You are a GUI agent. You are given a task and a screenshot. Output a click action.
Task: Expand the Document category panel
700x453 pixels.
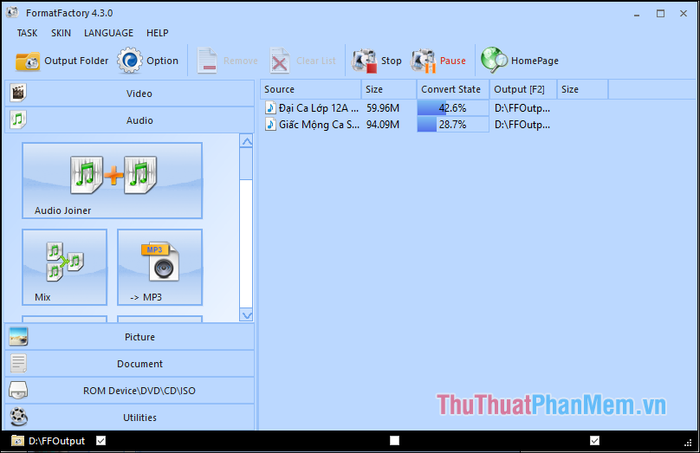click(129, 364)
